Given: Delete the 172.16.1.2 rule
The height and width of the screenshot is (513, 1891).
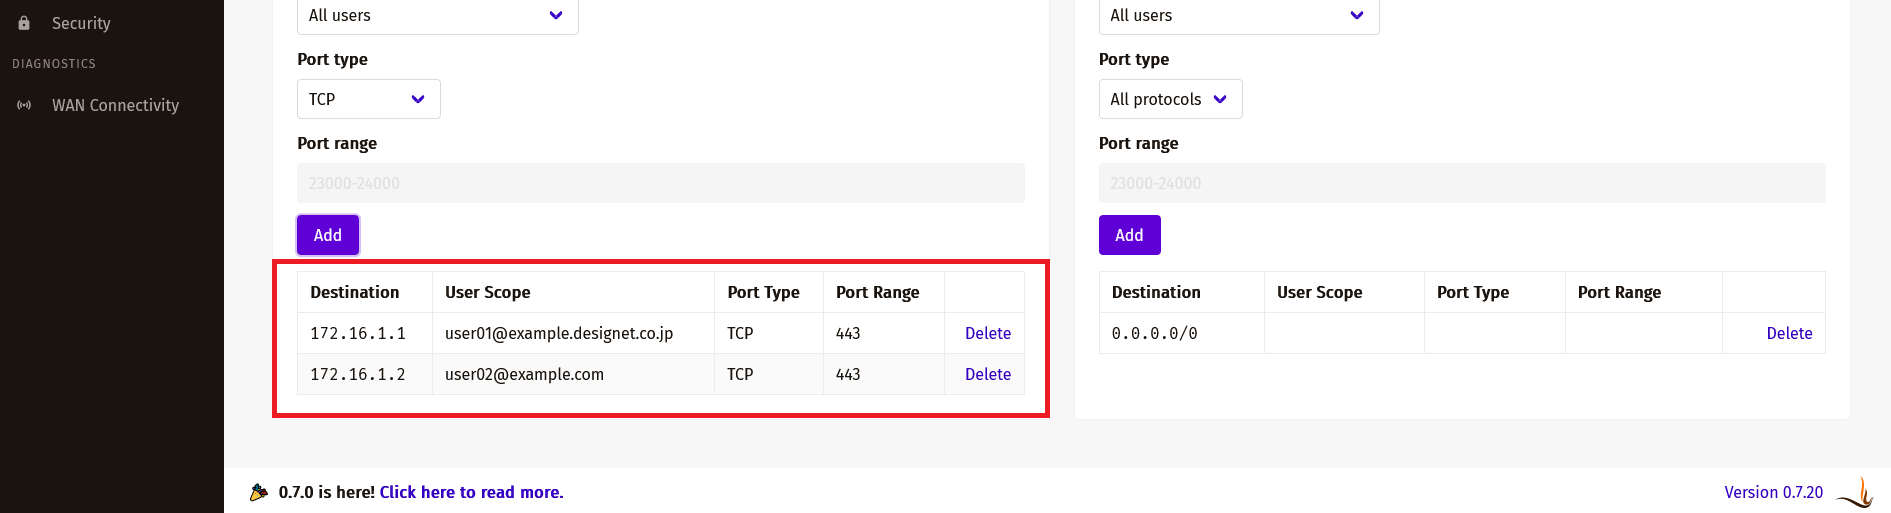Looking at the screenshot, I should point(988,374).
